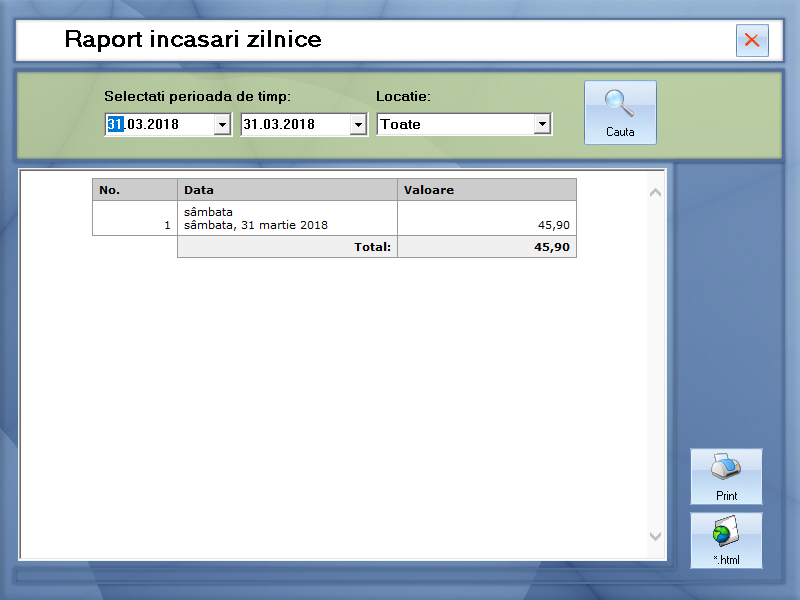Image resolution: width=800 pixels, height=600 pixels.
Task: Click the Locatie: label
Action: coord(403,96)
